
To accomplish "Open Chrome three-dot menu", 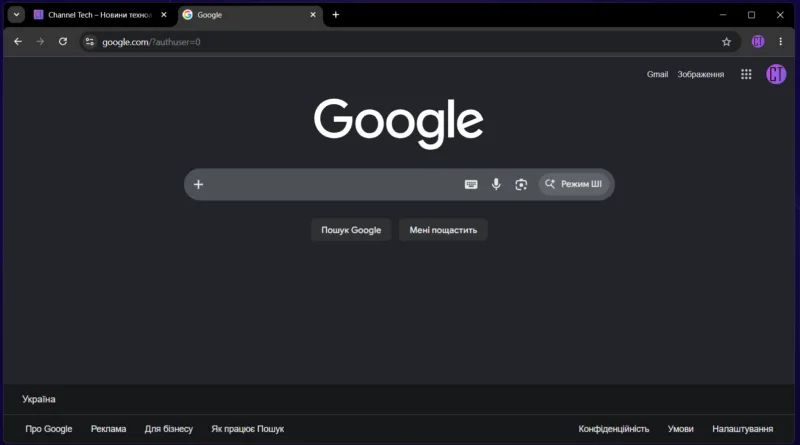I will point(781,42).
